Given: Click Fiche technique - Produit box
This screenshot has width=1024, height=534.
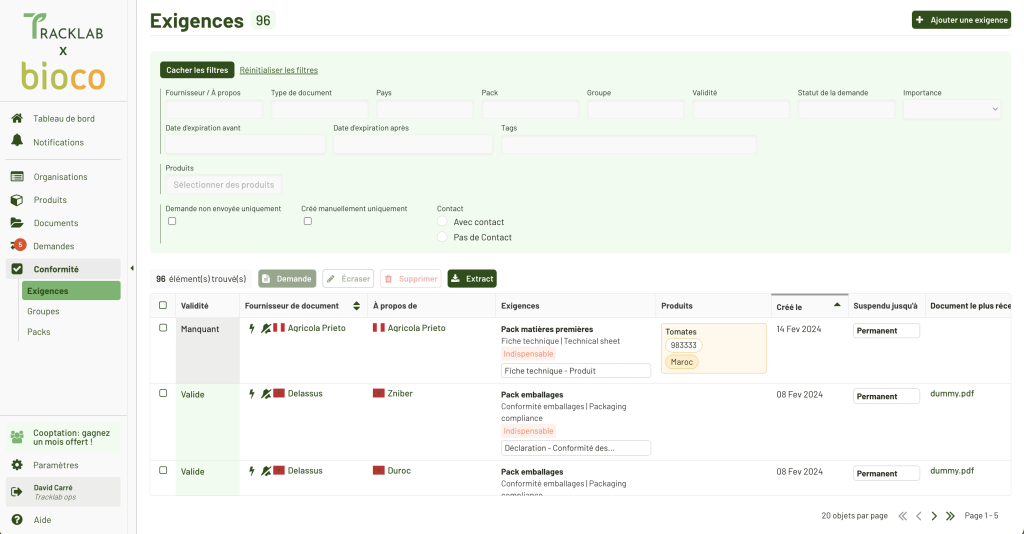Looking at the screenshot, I should (x=575, y=371).
